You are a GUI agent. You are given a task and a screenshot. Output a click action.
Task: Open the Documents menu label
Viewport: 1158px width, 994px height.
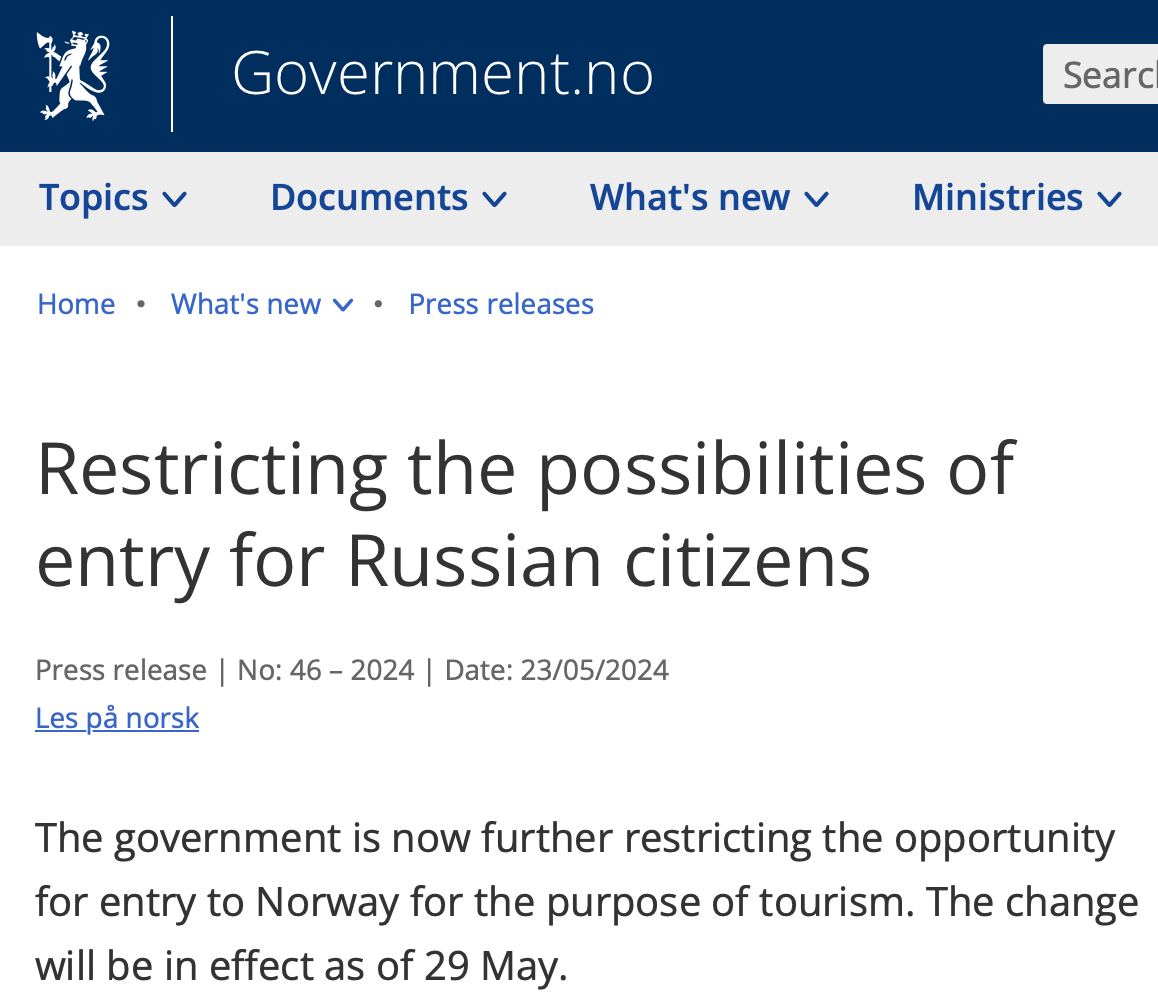pyautogui.click(x=369, y=198)
